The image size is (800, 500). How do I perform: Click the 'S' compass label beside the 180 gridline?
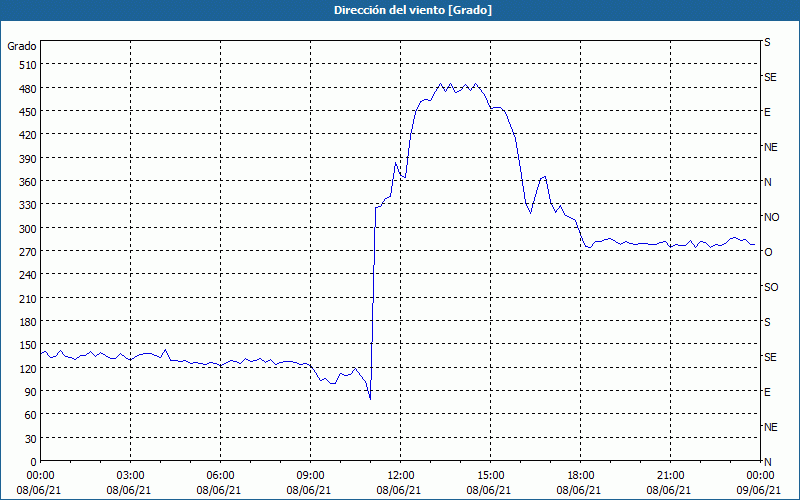click(767, 322)
